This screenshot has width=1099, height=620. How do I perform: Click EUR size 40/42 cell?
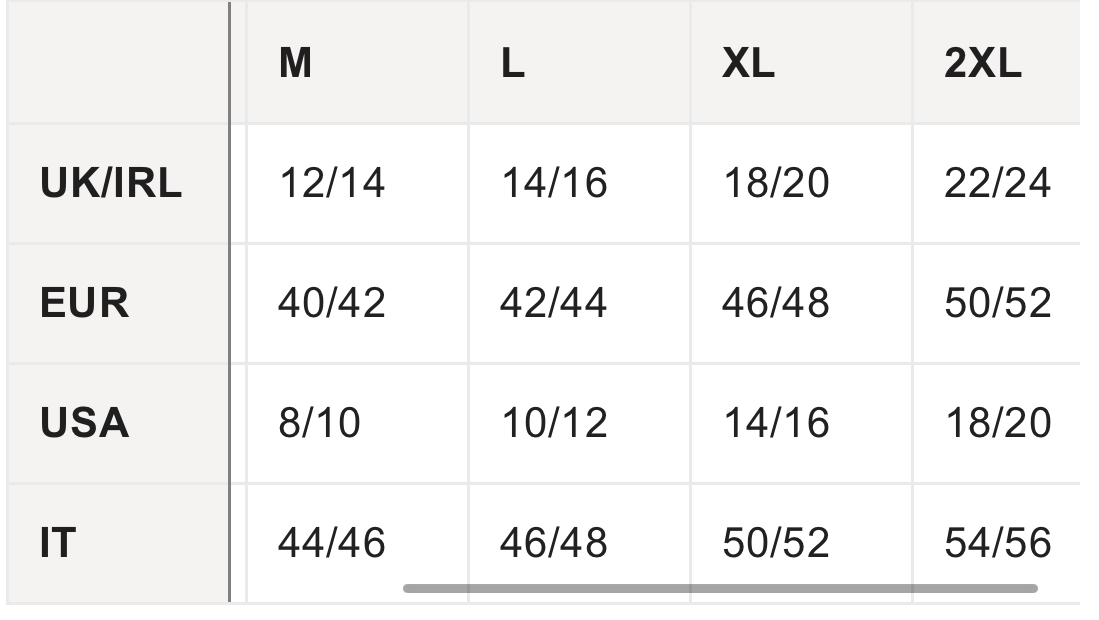[357, 303]
